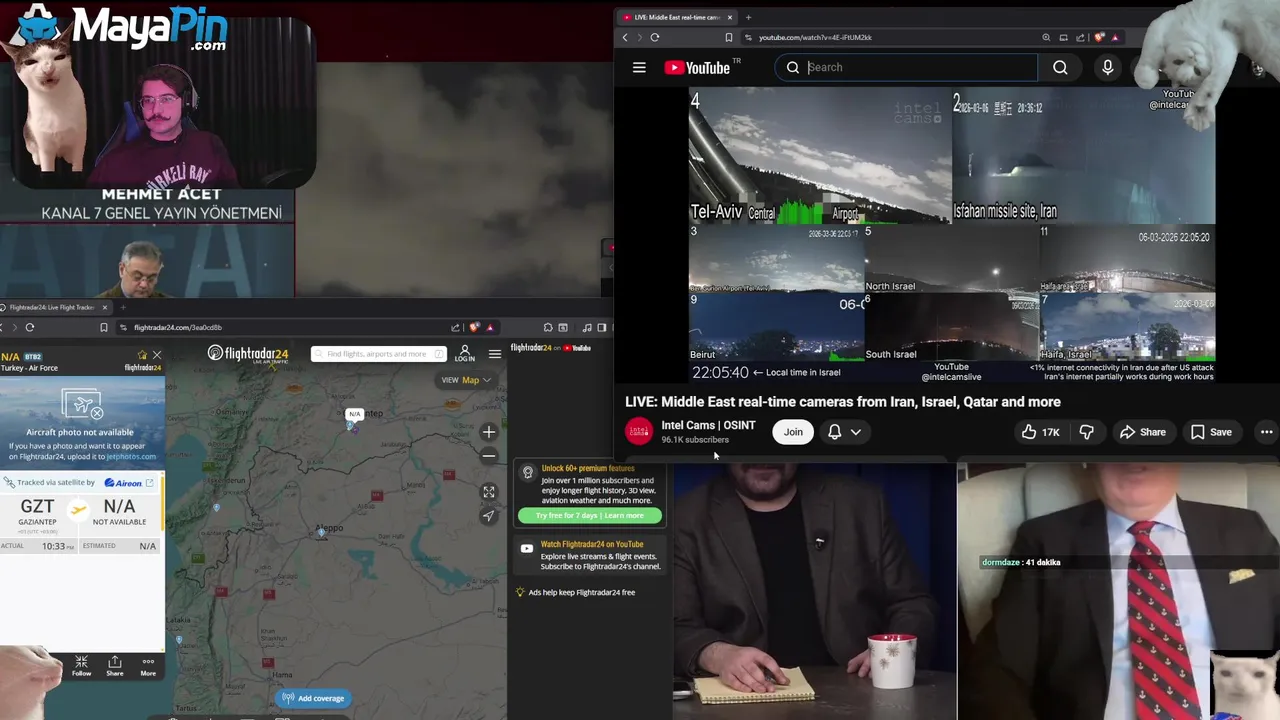Screen dimensions: 1280x720
Task: Open Flightradar24 hamburger menu
Action: pyautogui.click(x=495, y=354)
